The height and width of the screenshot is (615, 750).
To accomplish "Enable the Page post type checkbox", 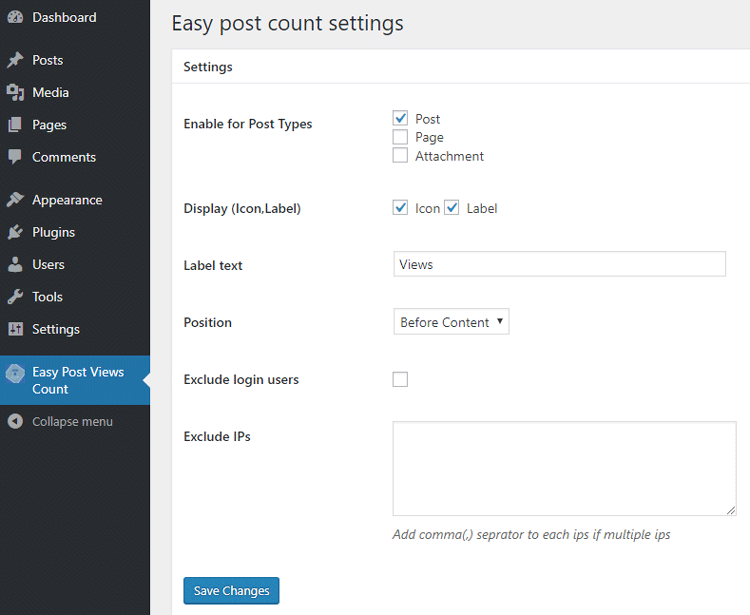I will (400, 137).
